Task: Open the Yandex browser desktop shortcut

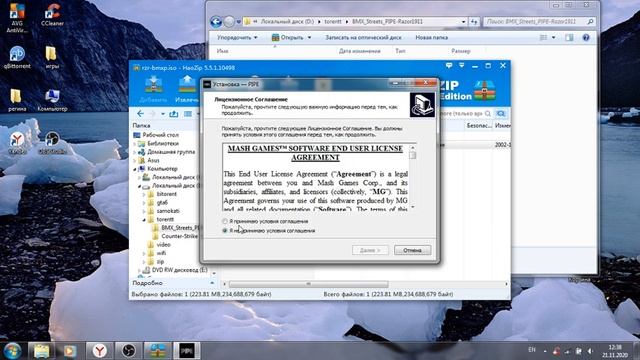Action: pos(17,143)
